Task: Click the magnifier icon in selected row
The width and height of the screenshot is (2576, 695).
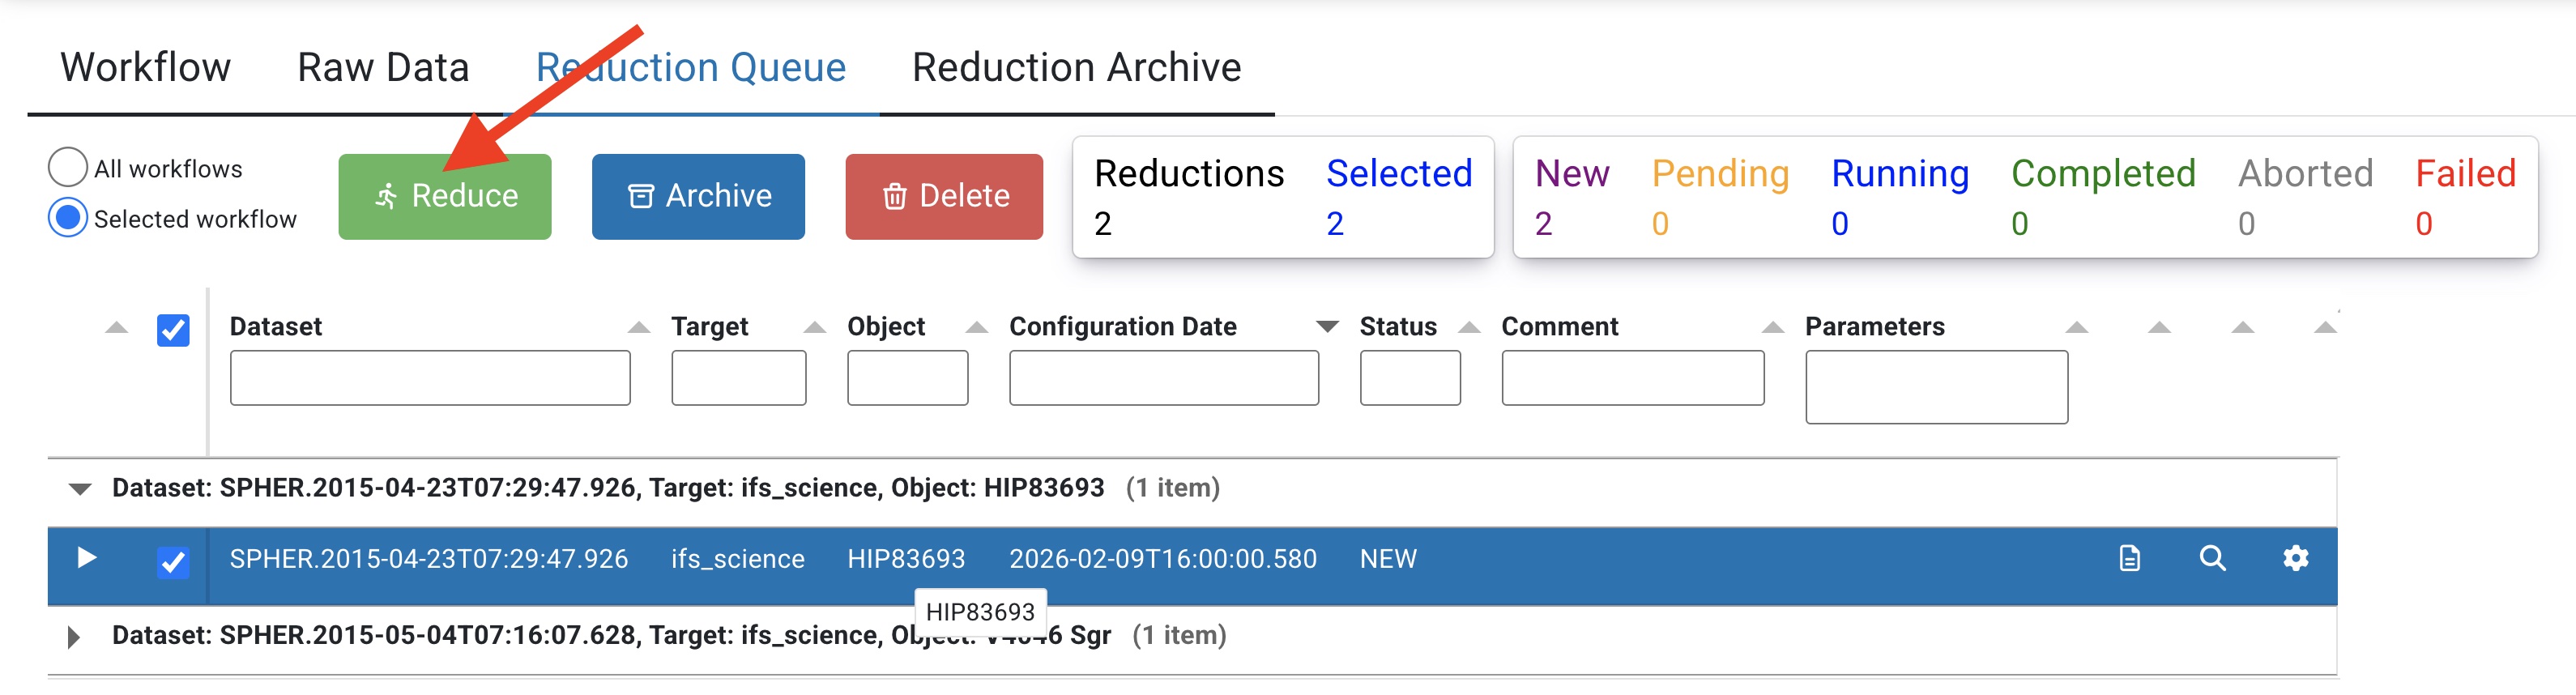Action: pyautogui.click(x=2213, y=558)
